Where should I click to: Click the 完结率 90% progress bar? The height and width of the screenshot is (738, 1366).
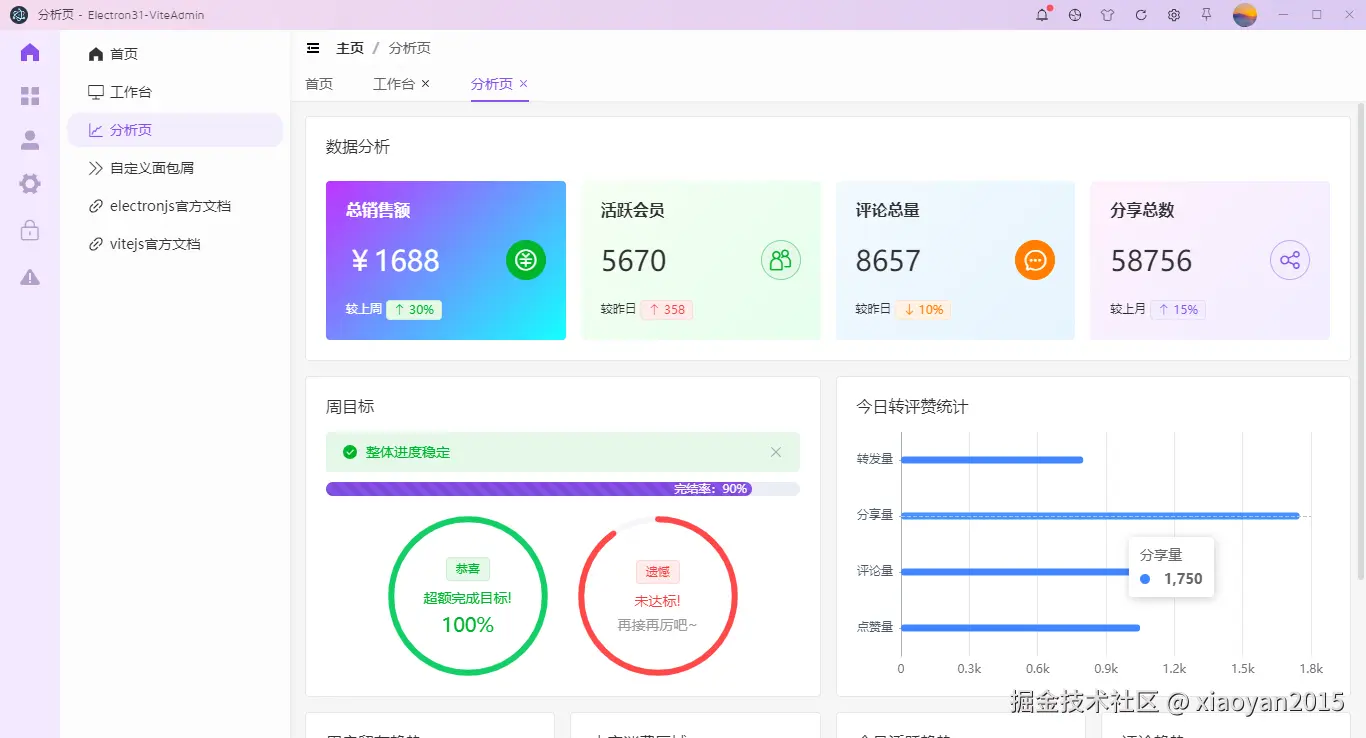(x=562, y=489)
